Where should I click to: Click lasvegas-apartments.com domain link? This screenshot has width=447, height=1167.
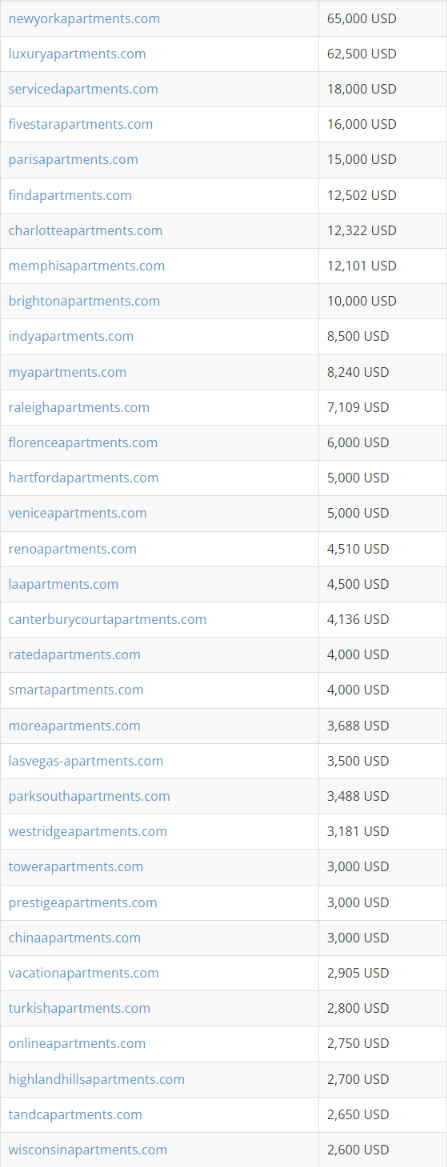pos(86,761)
